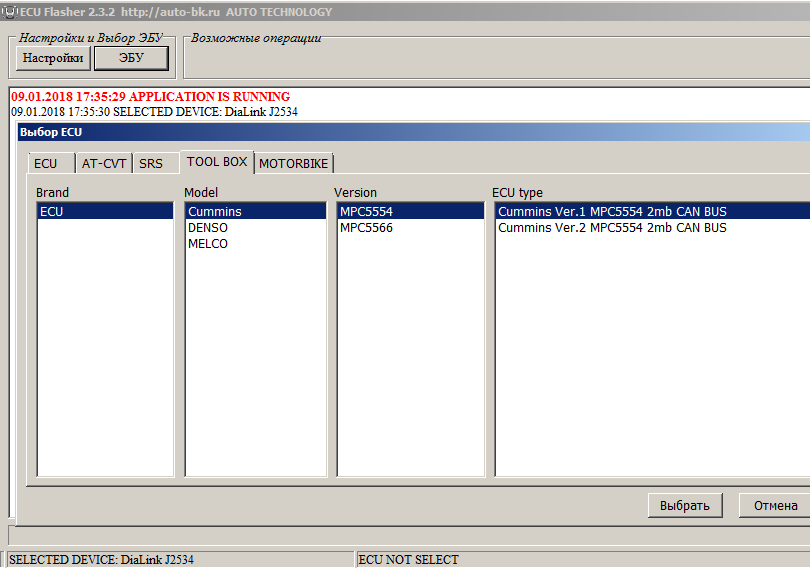This screenshot has width=810, height=568.
Task: Select MPC5566 in the Version list
Action: (x=411, y=228)
